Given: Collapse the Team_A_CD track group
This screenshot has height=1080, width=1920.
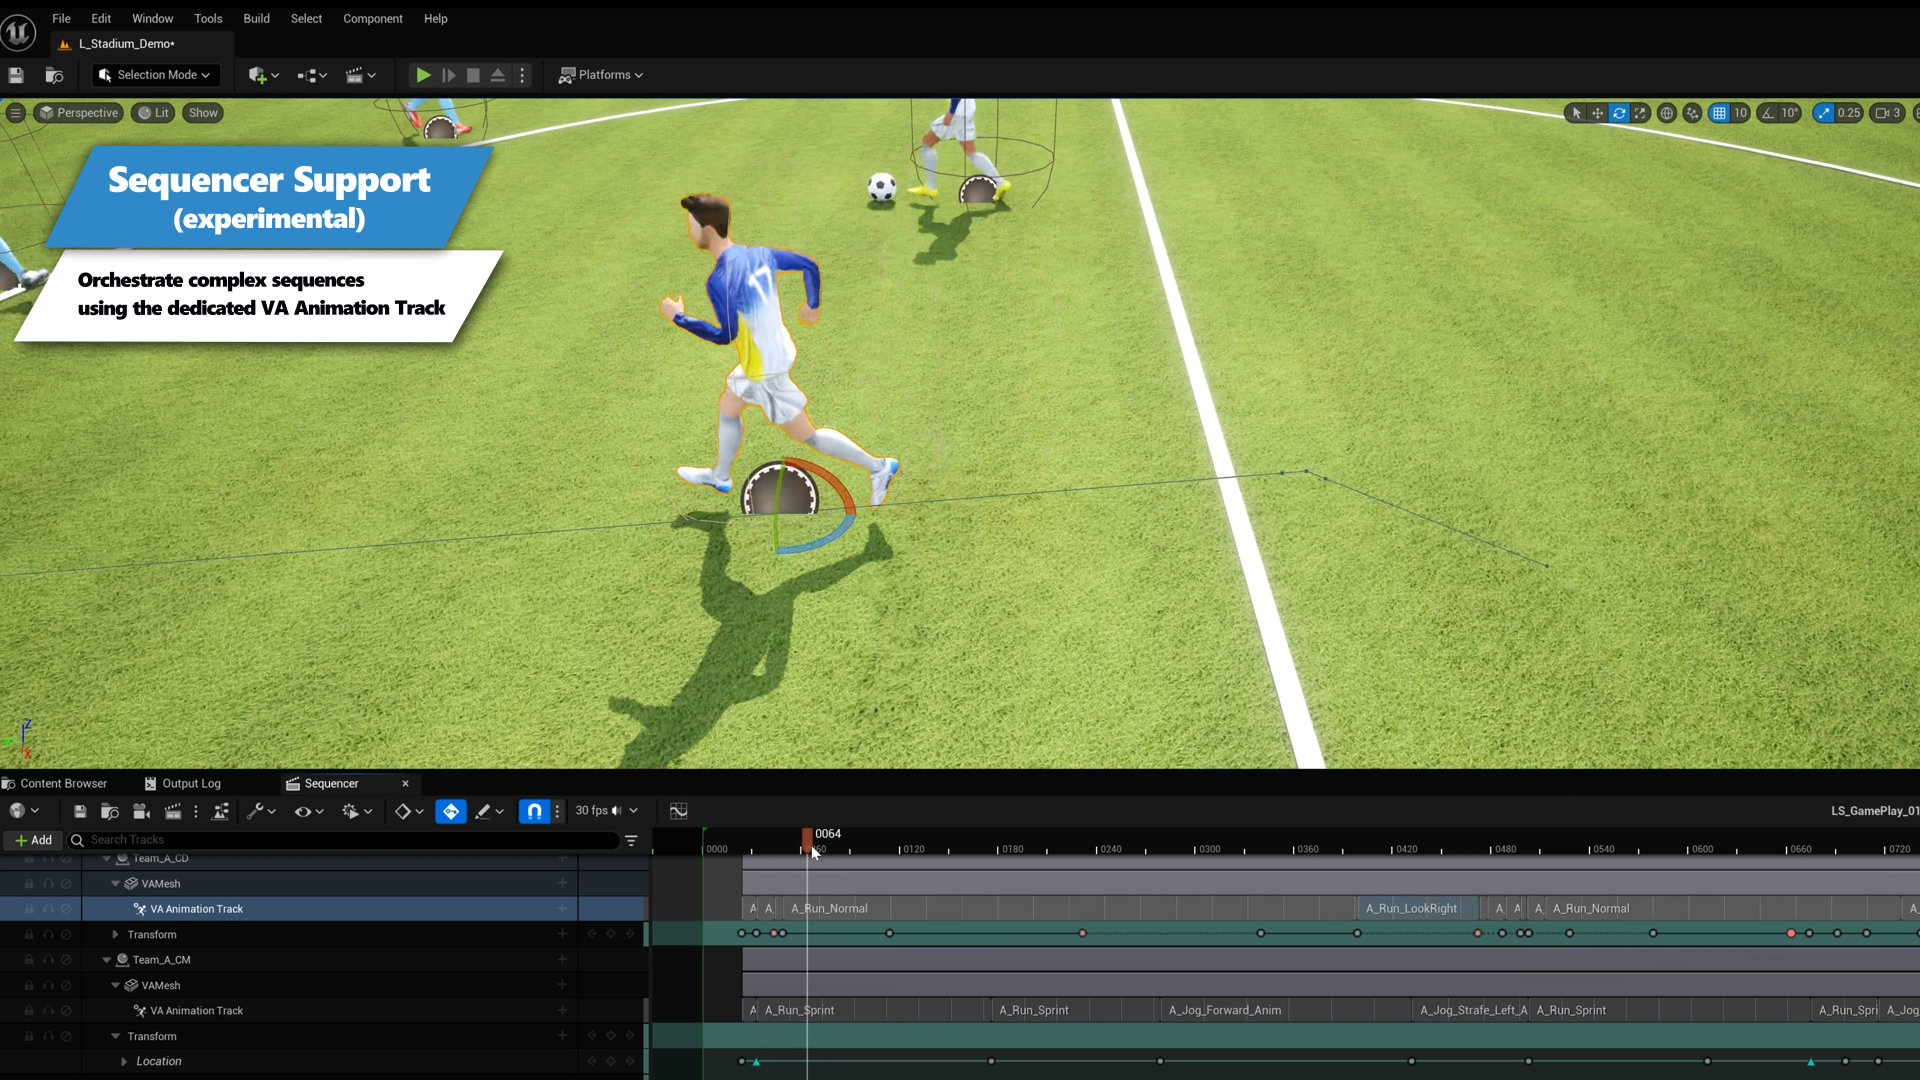Looking at the screenshot, I should click(x=107, y=858).
